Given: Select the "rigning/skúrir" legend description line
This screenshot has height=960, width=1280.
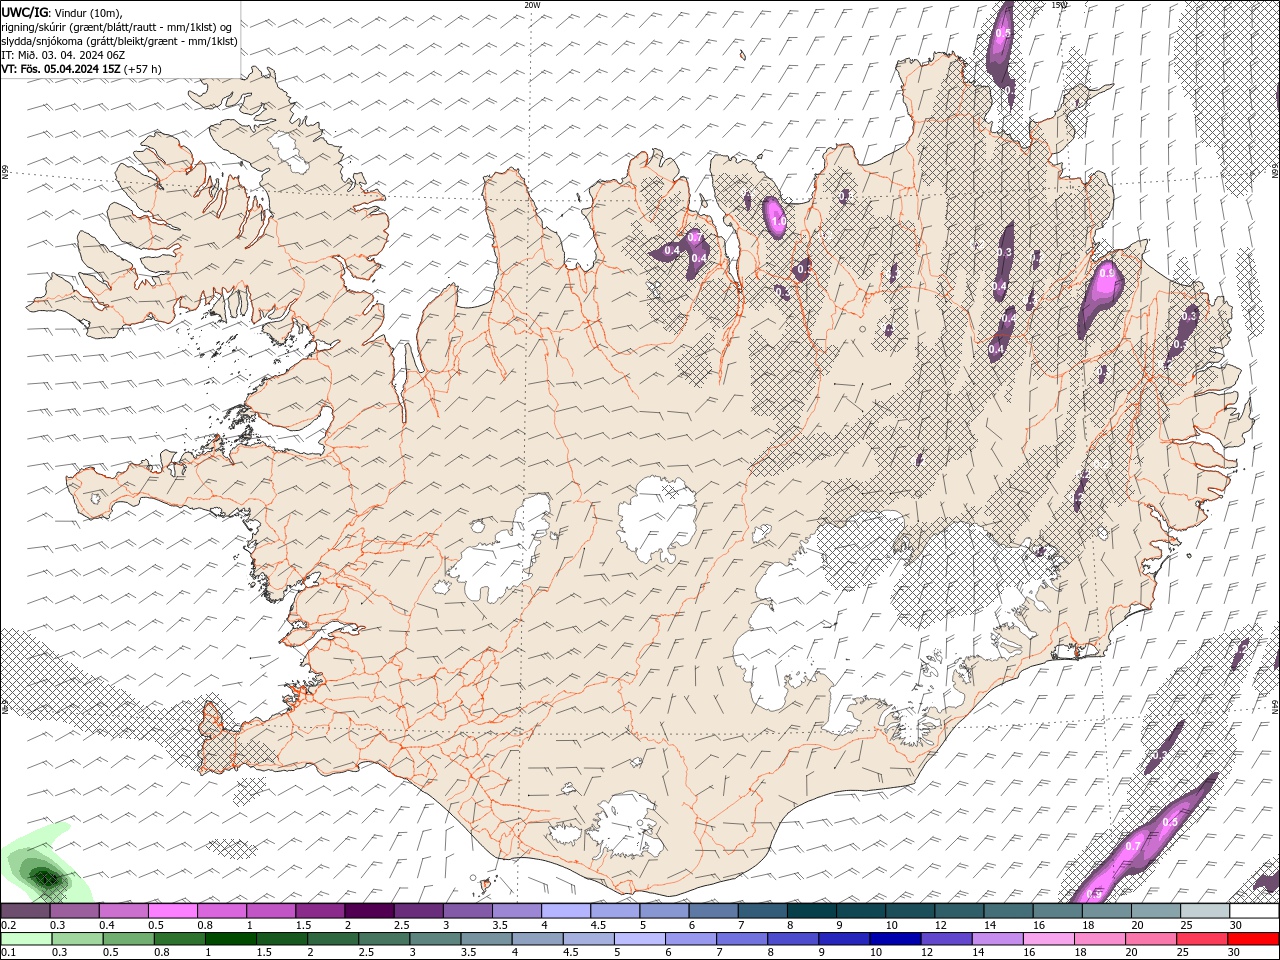Looking at the screenshot, I should pos(117,27).
